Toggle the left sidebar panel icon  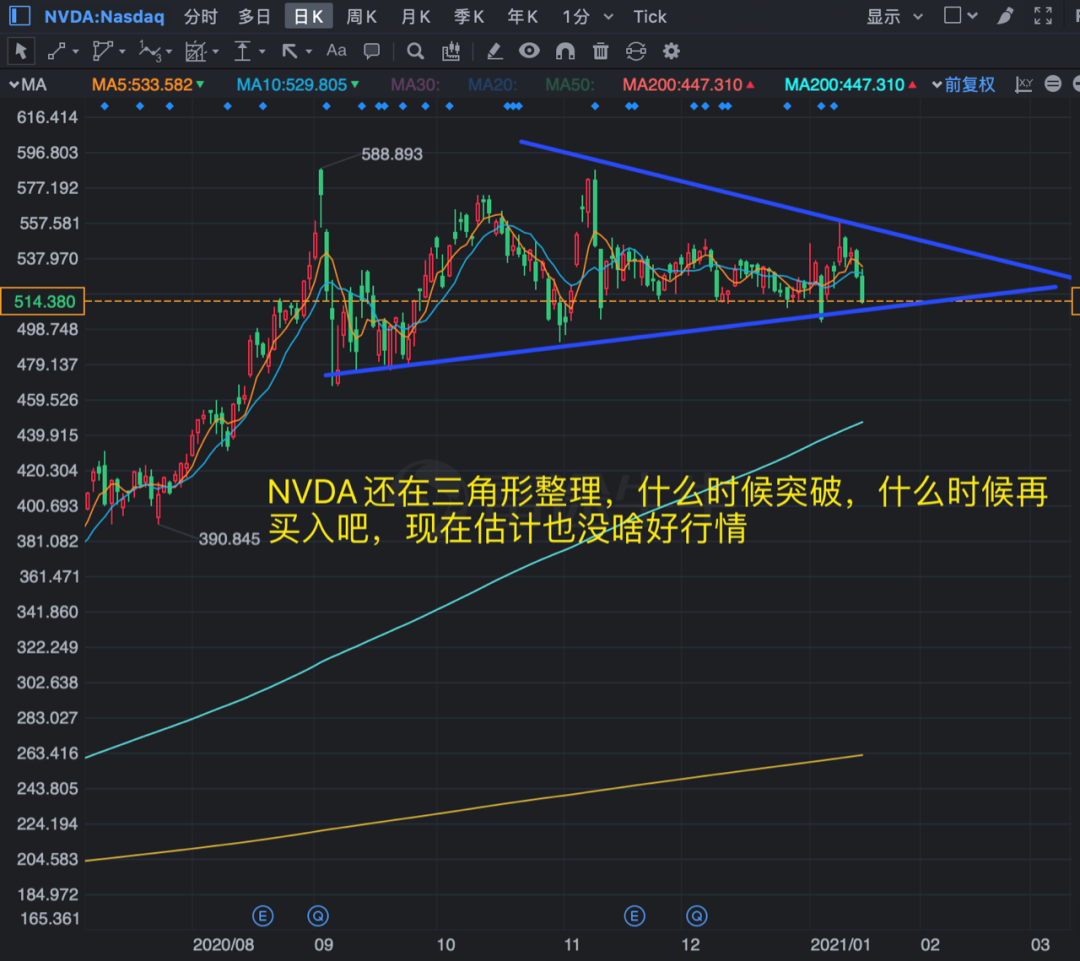pyautogui.click(x=19, y=16)
